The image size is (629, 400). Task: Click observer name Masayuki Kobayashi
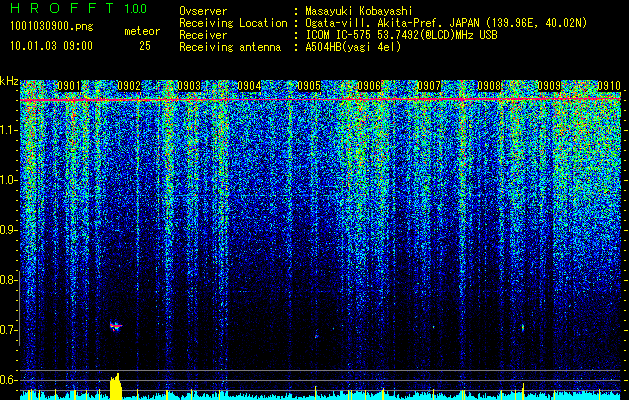(x=359, y=11)
